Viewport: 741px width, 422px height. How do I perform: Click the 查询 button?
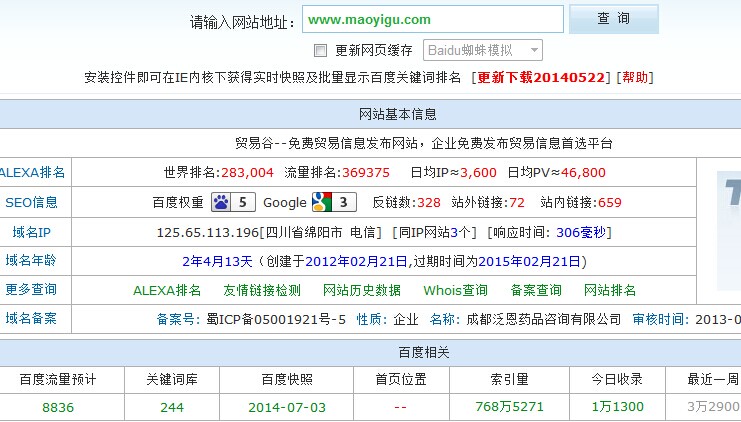click(613, 19)
